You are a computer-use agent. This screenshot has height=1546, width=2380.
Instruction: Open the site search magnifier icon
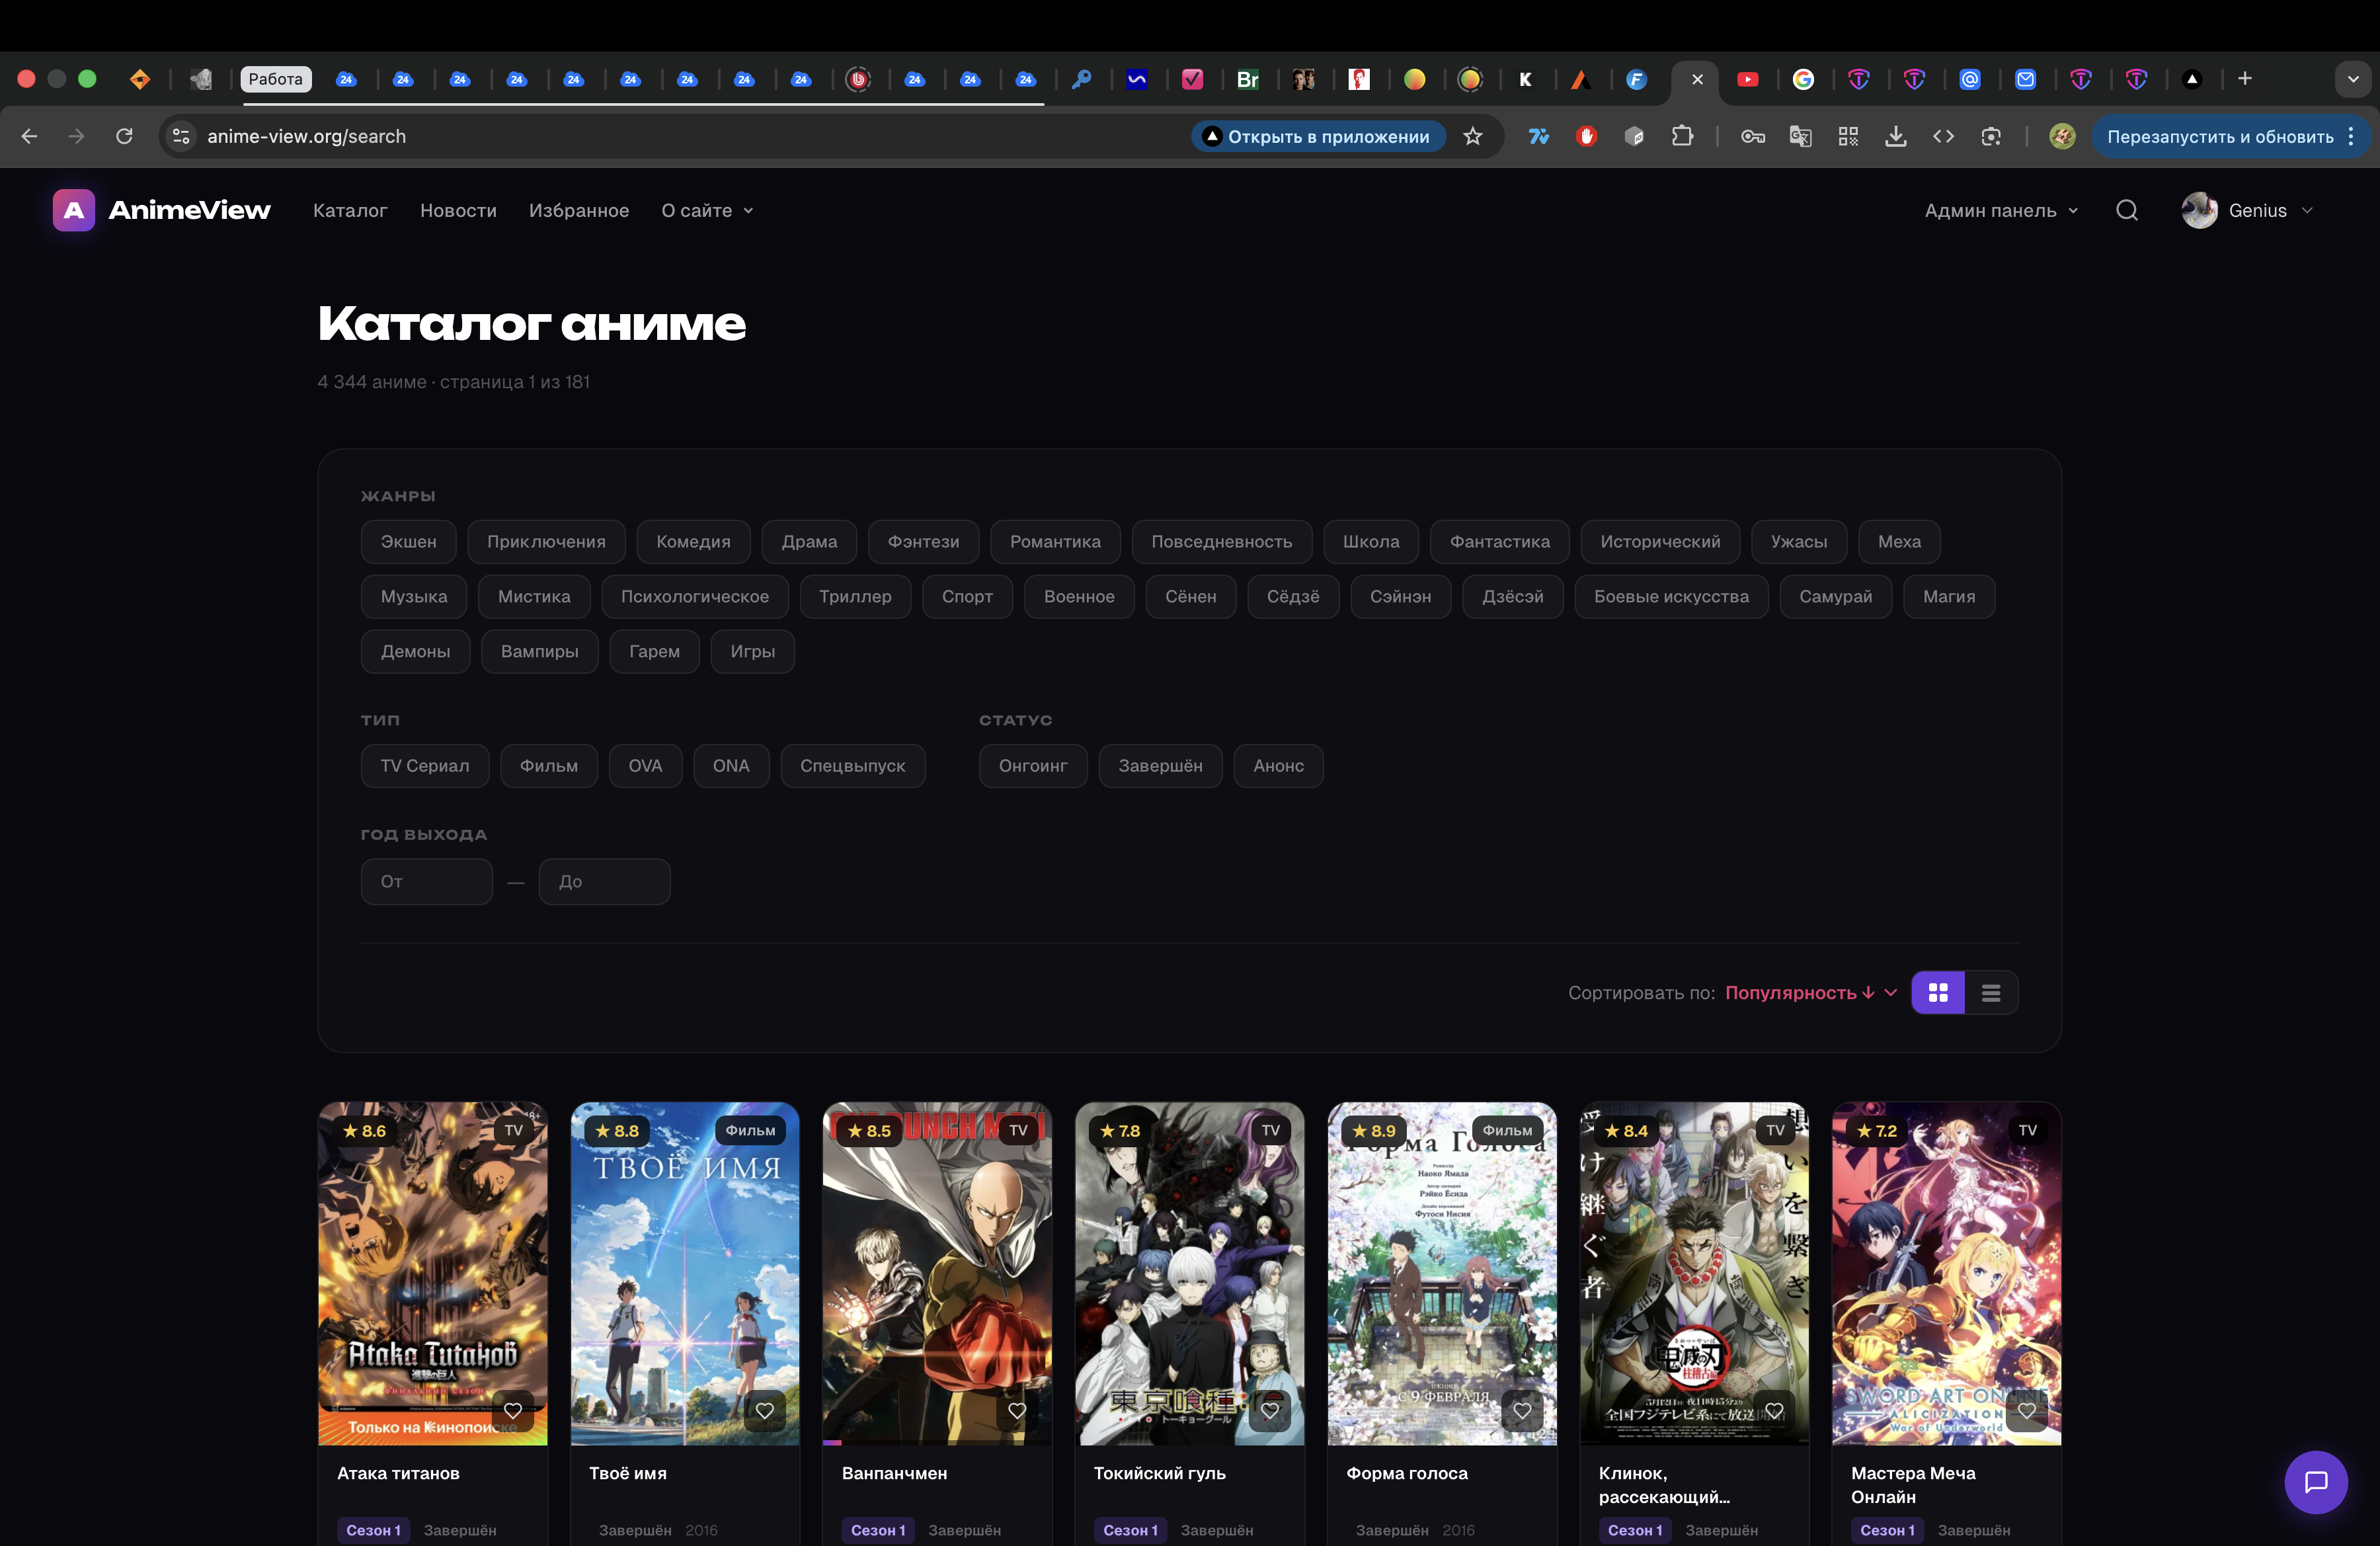coord(2126,210)
